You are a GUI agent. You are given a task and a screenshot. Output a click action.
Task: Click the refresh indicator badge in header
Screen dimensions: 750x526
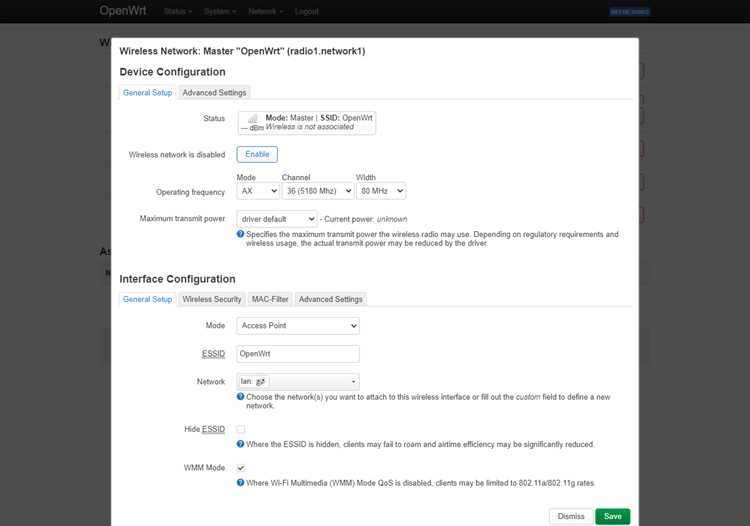(629, 11)
